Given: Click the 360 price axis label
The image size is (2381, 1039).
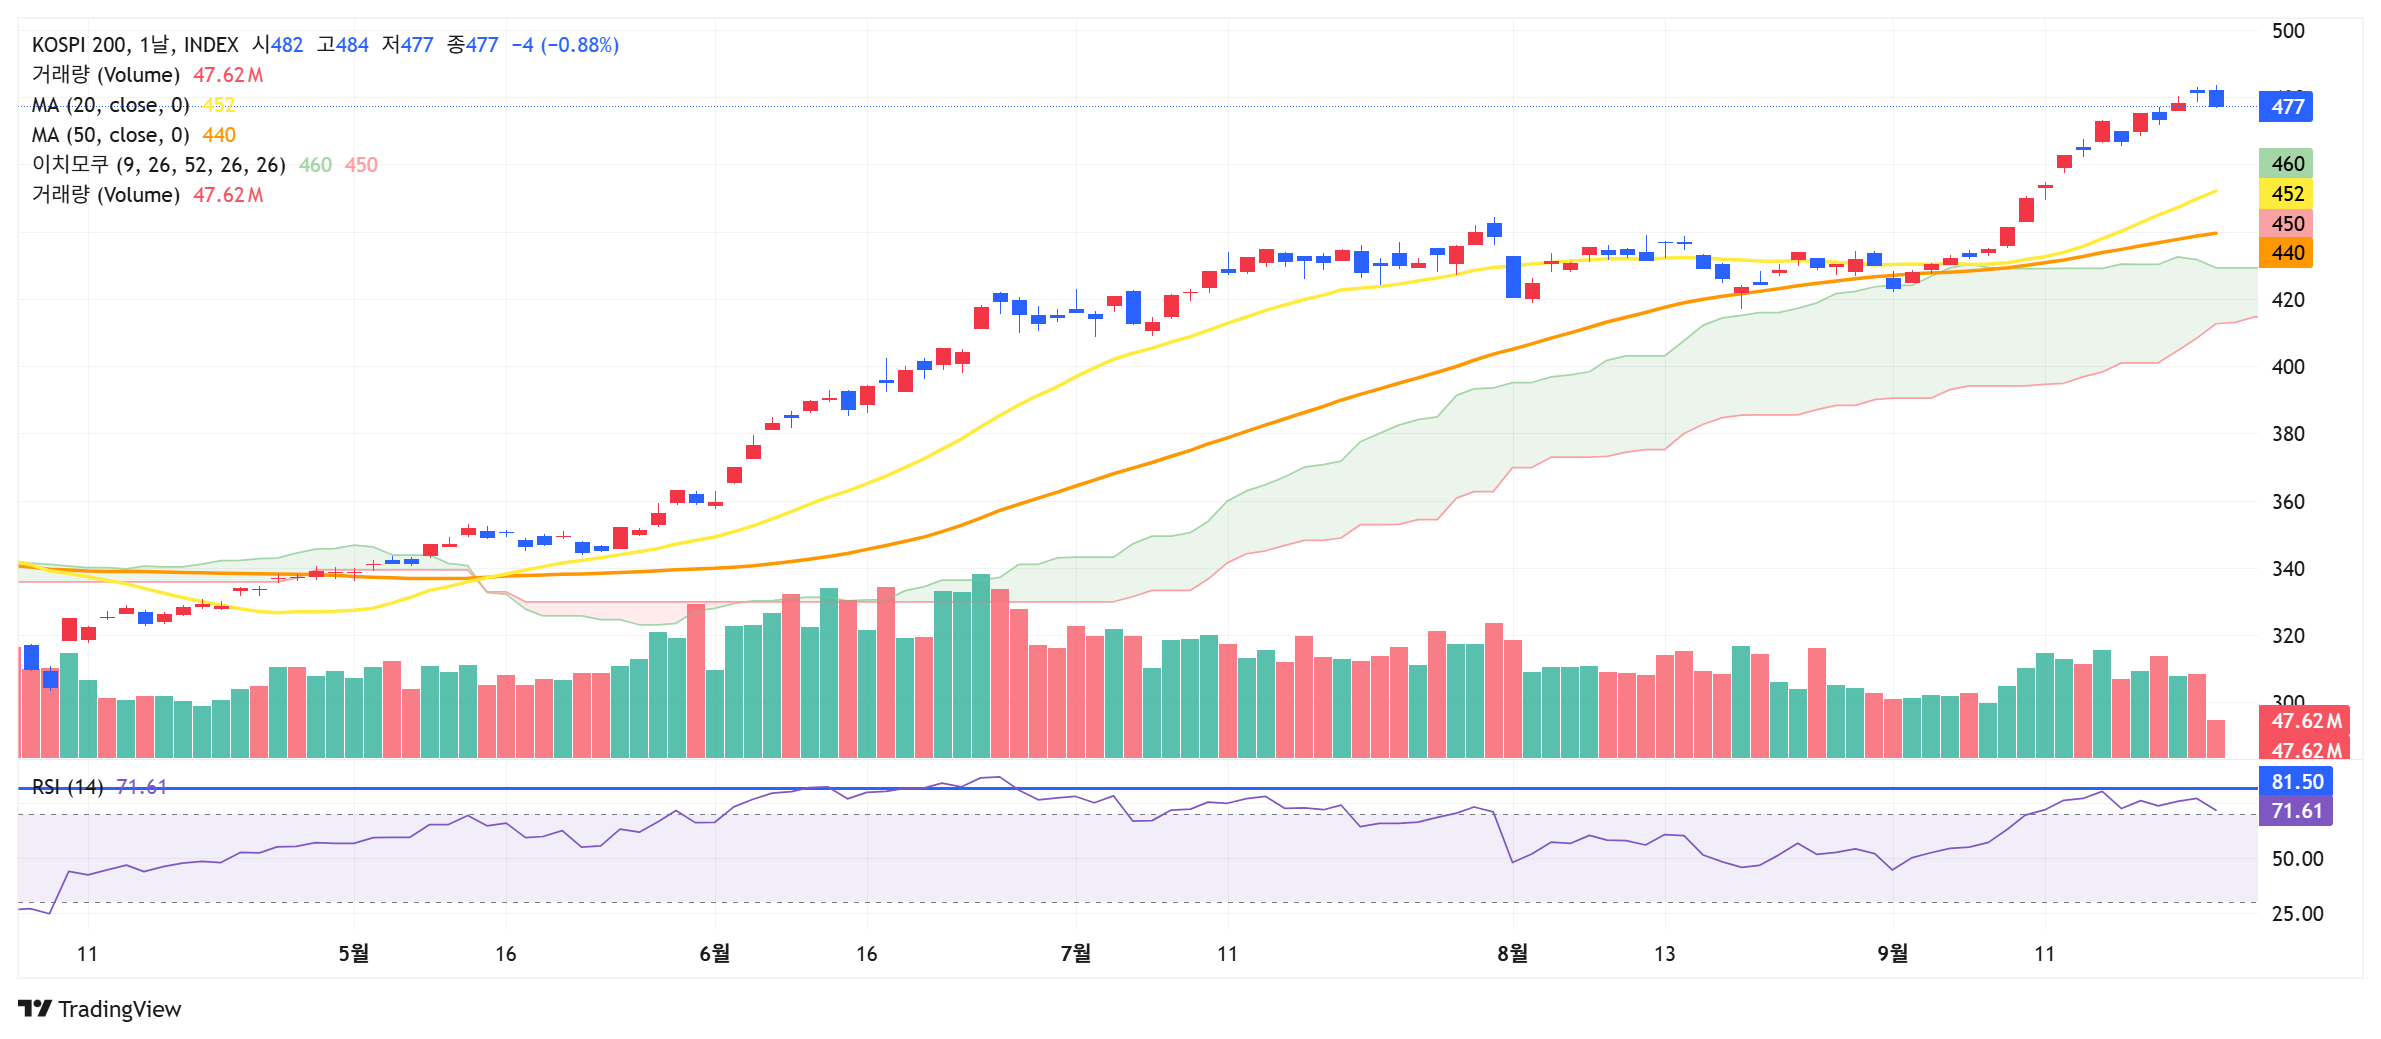Looking at the screenshot, I should (2288, 502).
